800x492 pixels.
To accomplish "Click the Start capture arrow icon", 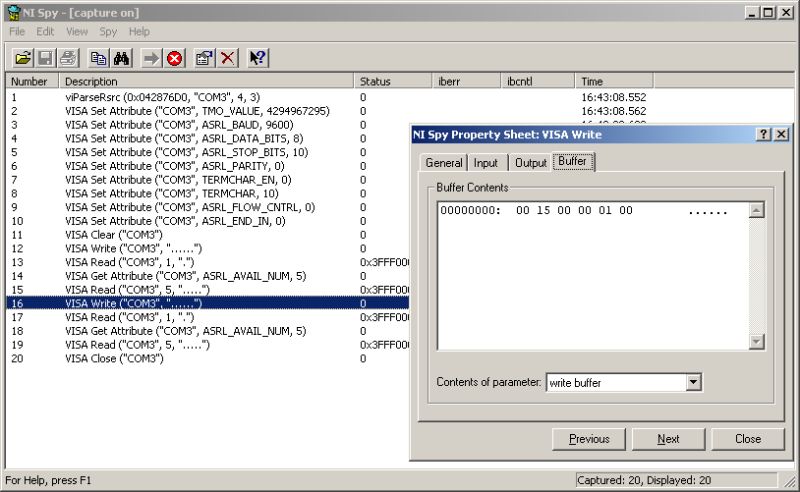I will [151, 58].
